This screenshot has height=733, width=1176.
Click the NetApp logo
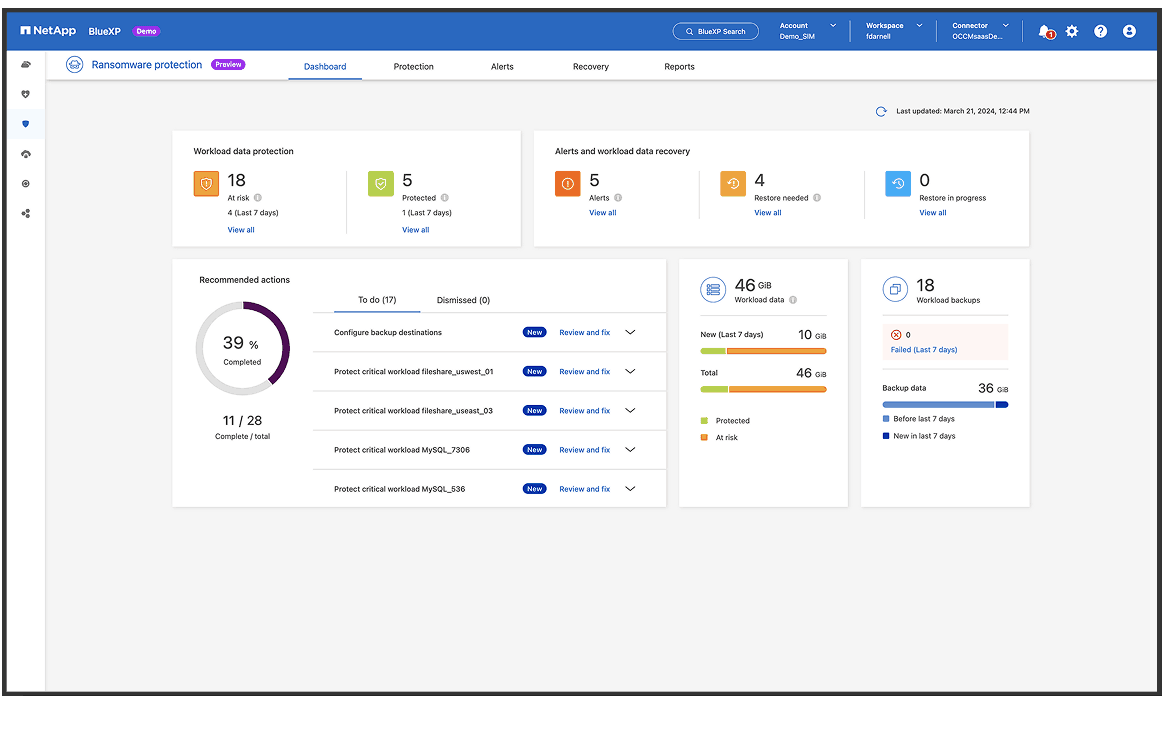(48, 31)
